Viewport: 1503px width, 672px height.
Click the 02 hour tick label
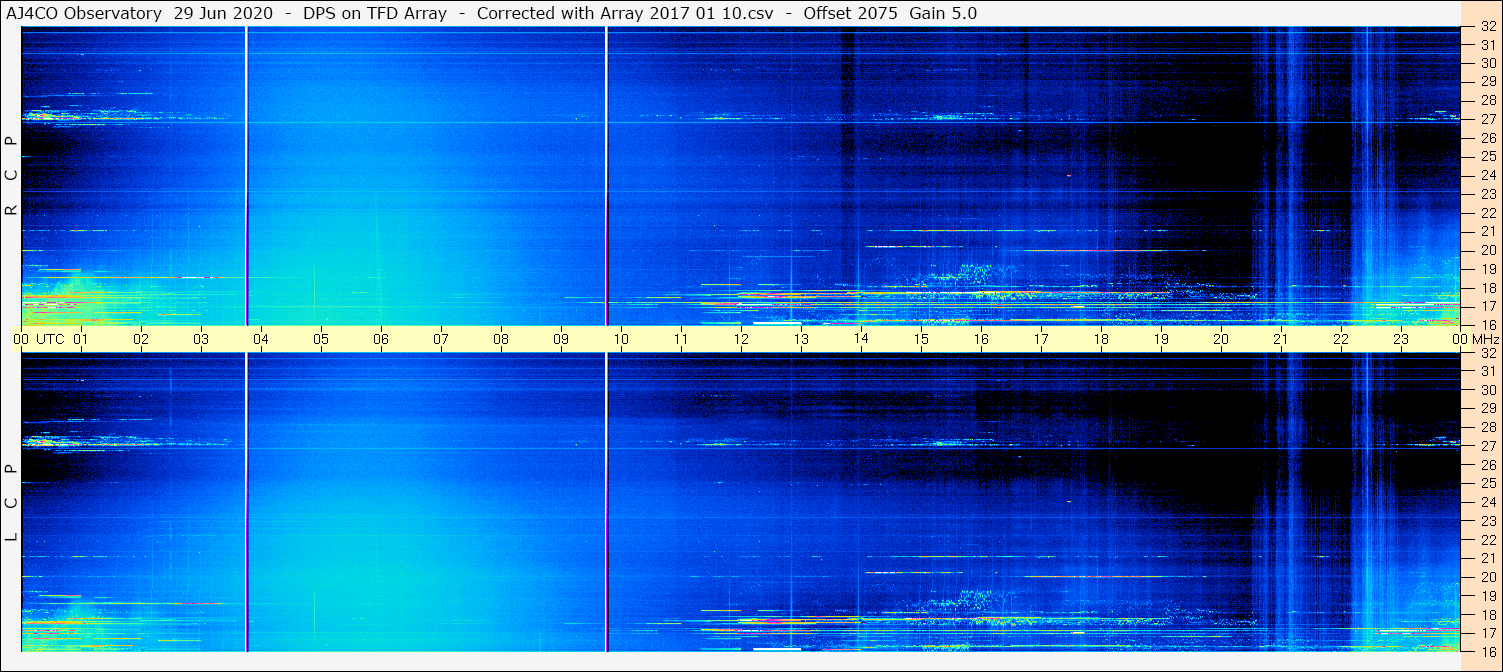[x=141, y=339]
